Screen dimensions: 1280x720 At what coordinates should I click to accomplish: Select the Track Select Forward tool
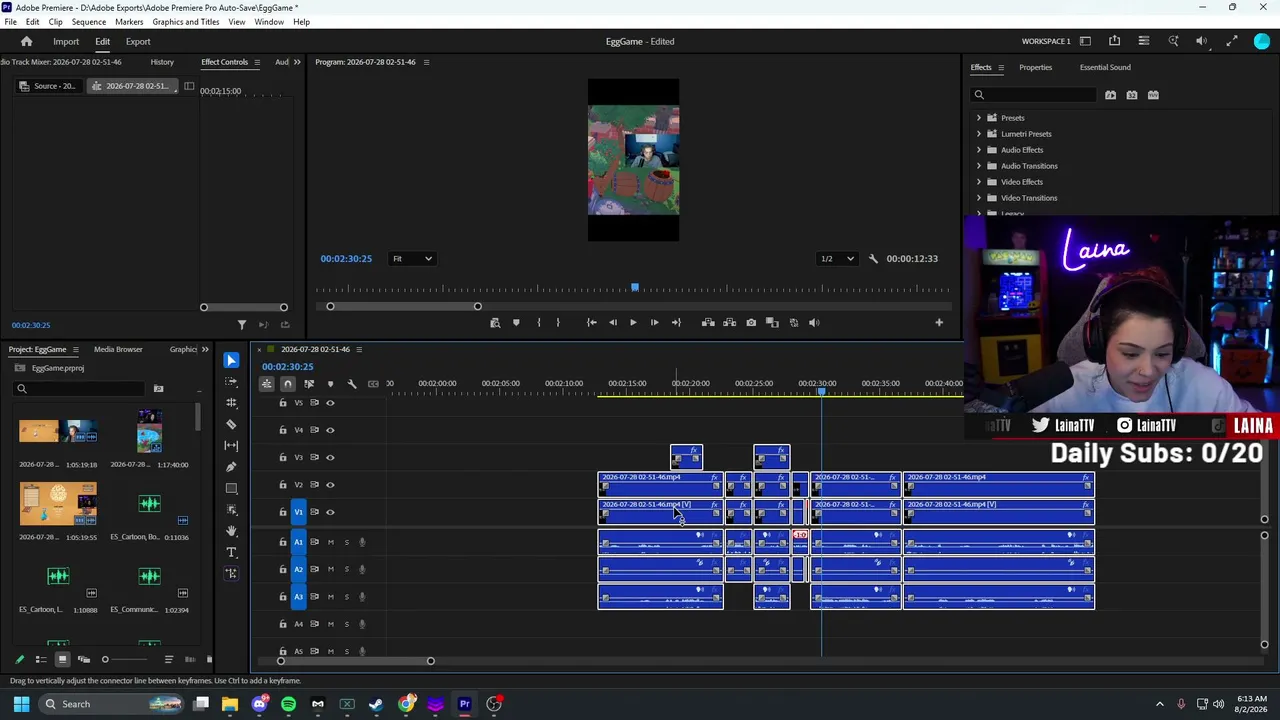coord(231,382)
